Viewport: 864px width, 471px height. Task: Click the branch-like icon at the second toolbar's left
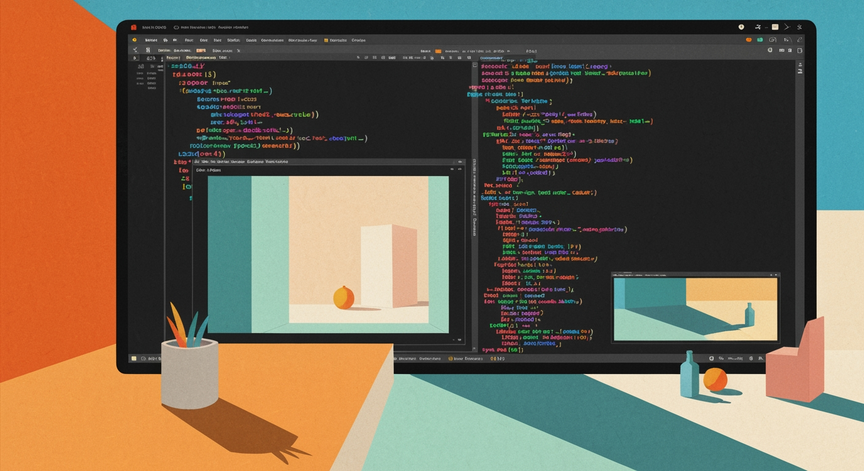(x=135, y=50)
